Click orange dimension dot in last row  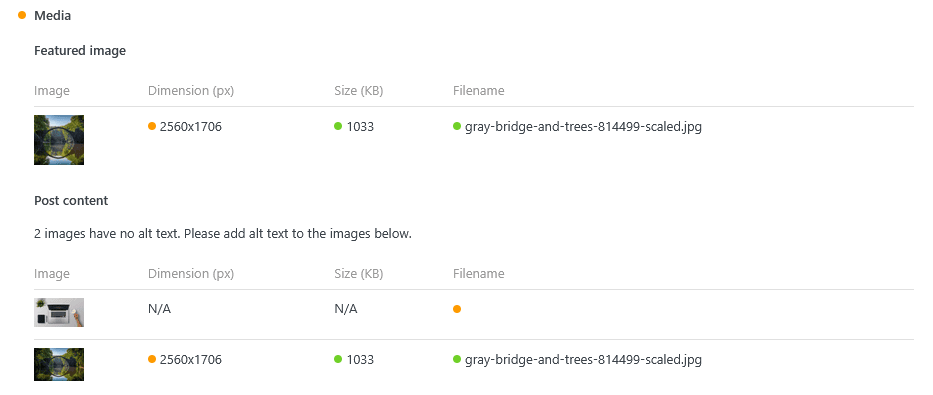(152, 359)
